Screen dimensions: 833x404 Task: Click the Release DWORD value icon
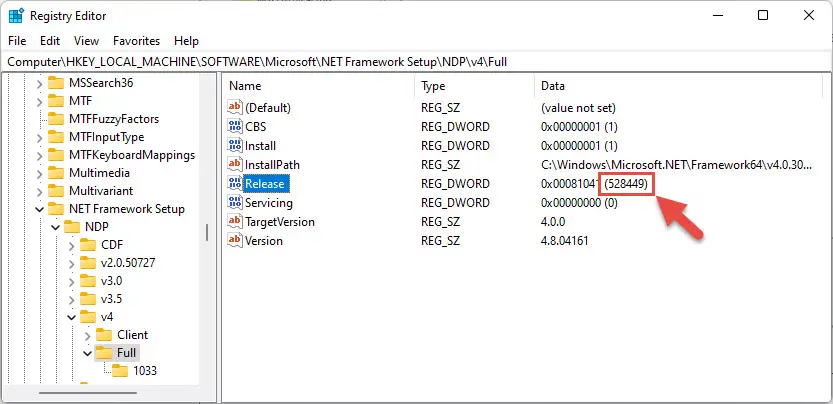pyautogui.click(x=235, y=184)
